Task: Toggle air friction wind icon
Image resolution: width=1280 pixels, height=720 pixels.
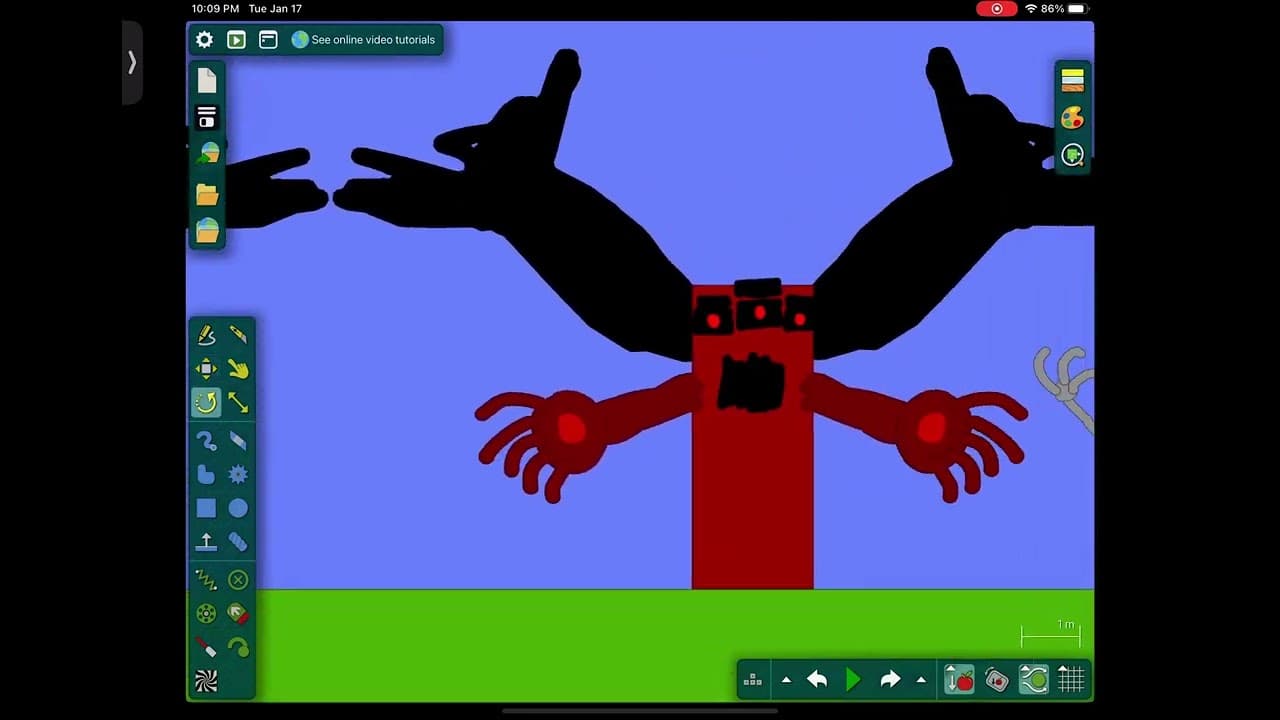Action: (x=1034, y=680)
